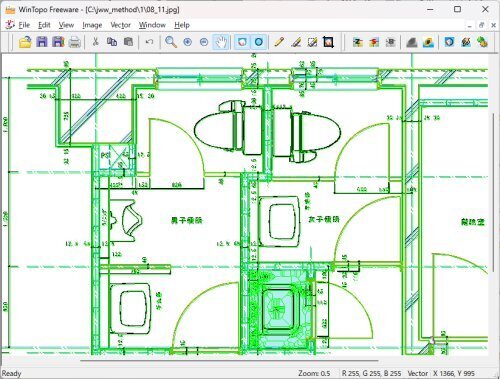The image size is (500, 379).
Task: Click the Zoom In plus icon
Action: click(188, 42)
